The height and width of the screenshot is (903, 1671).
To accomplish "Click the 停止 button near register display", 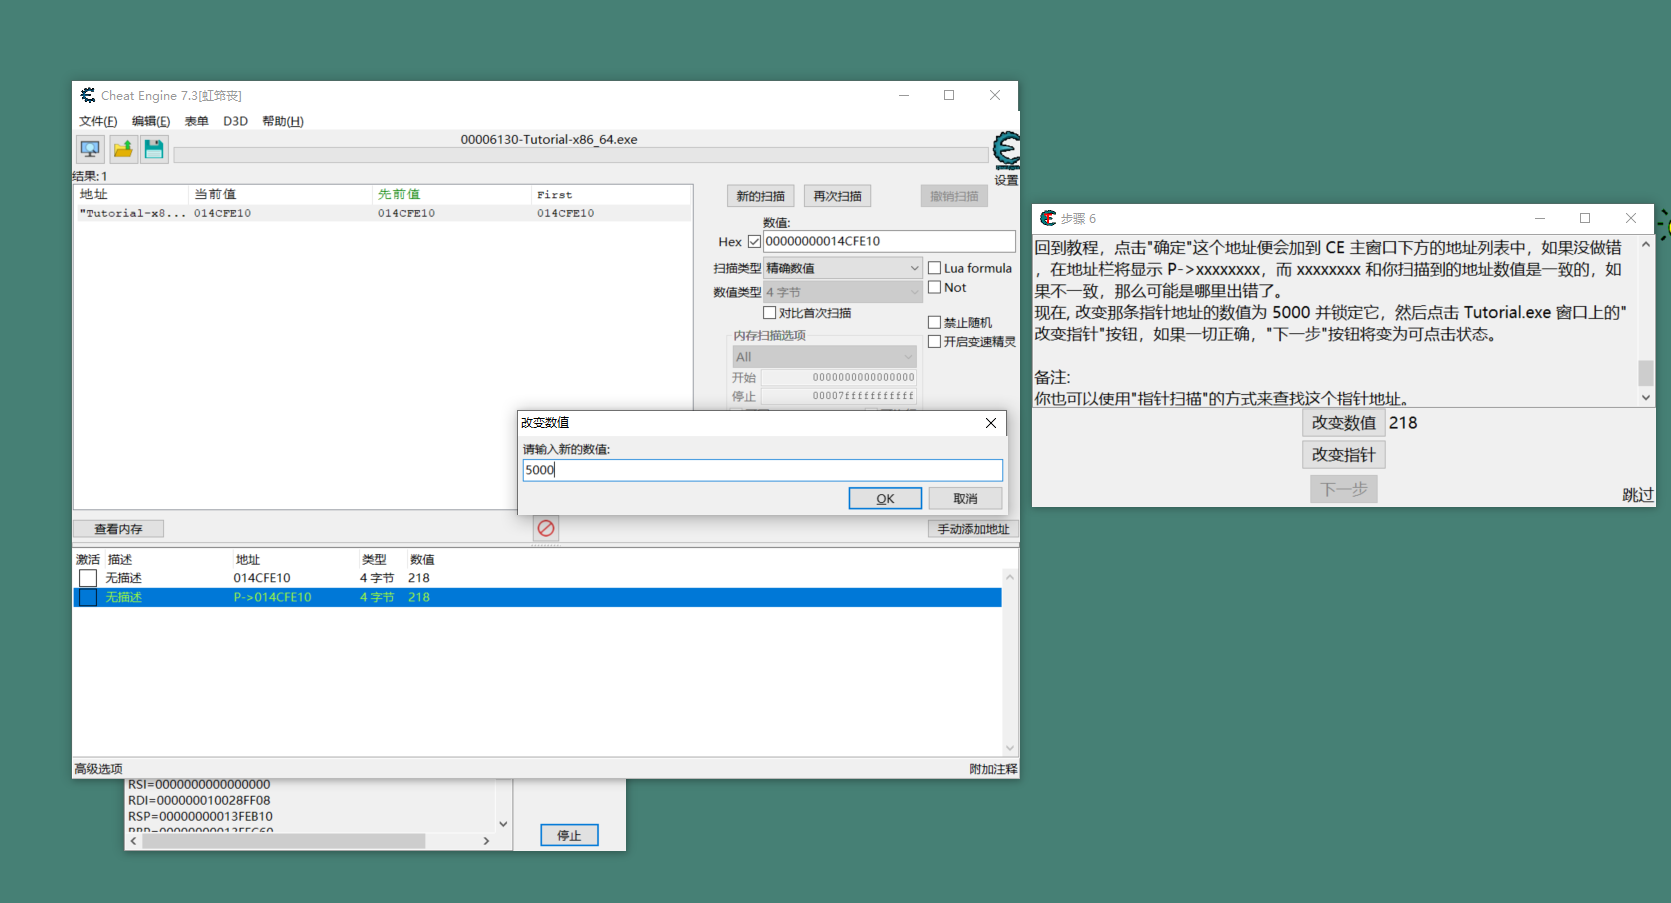I will 568,834.
